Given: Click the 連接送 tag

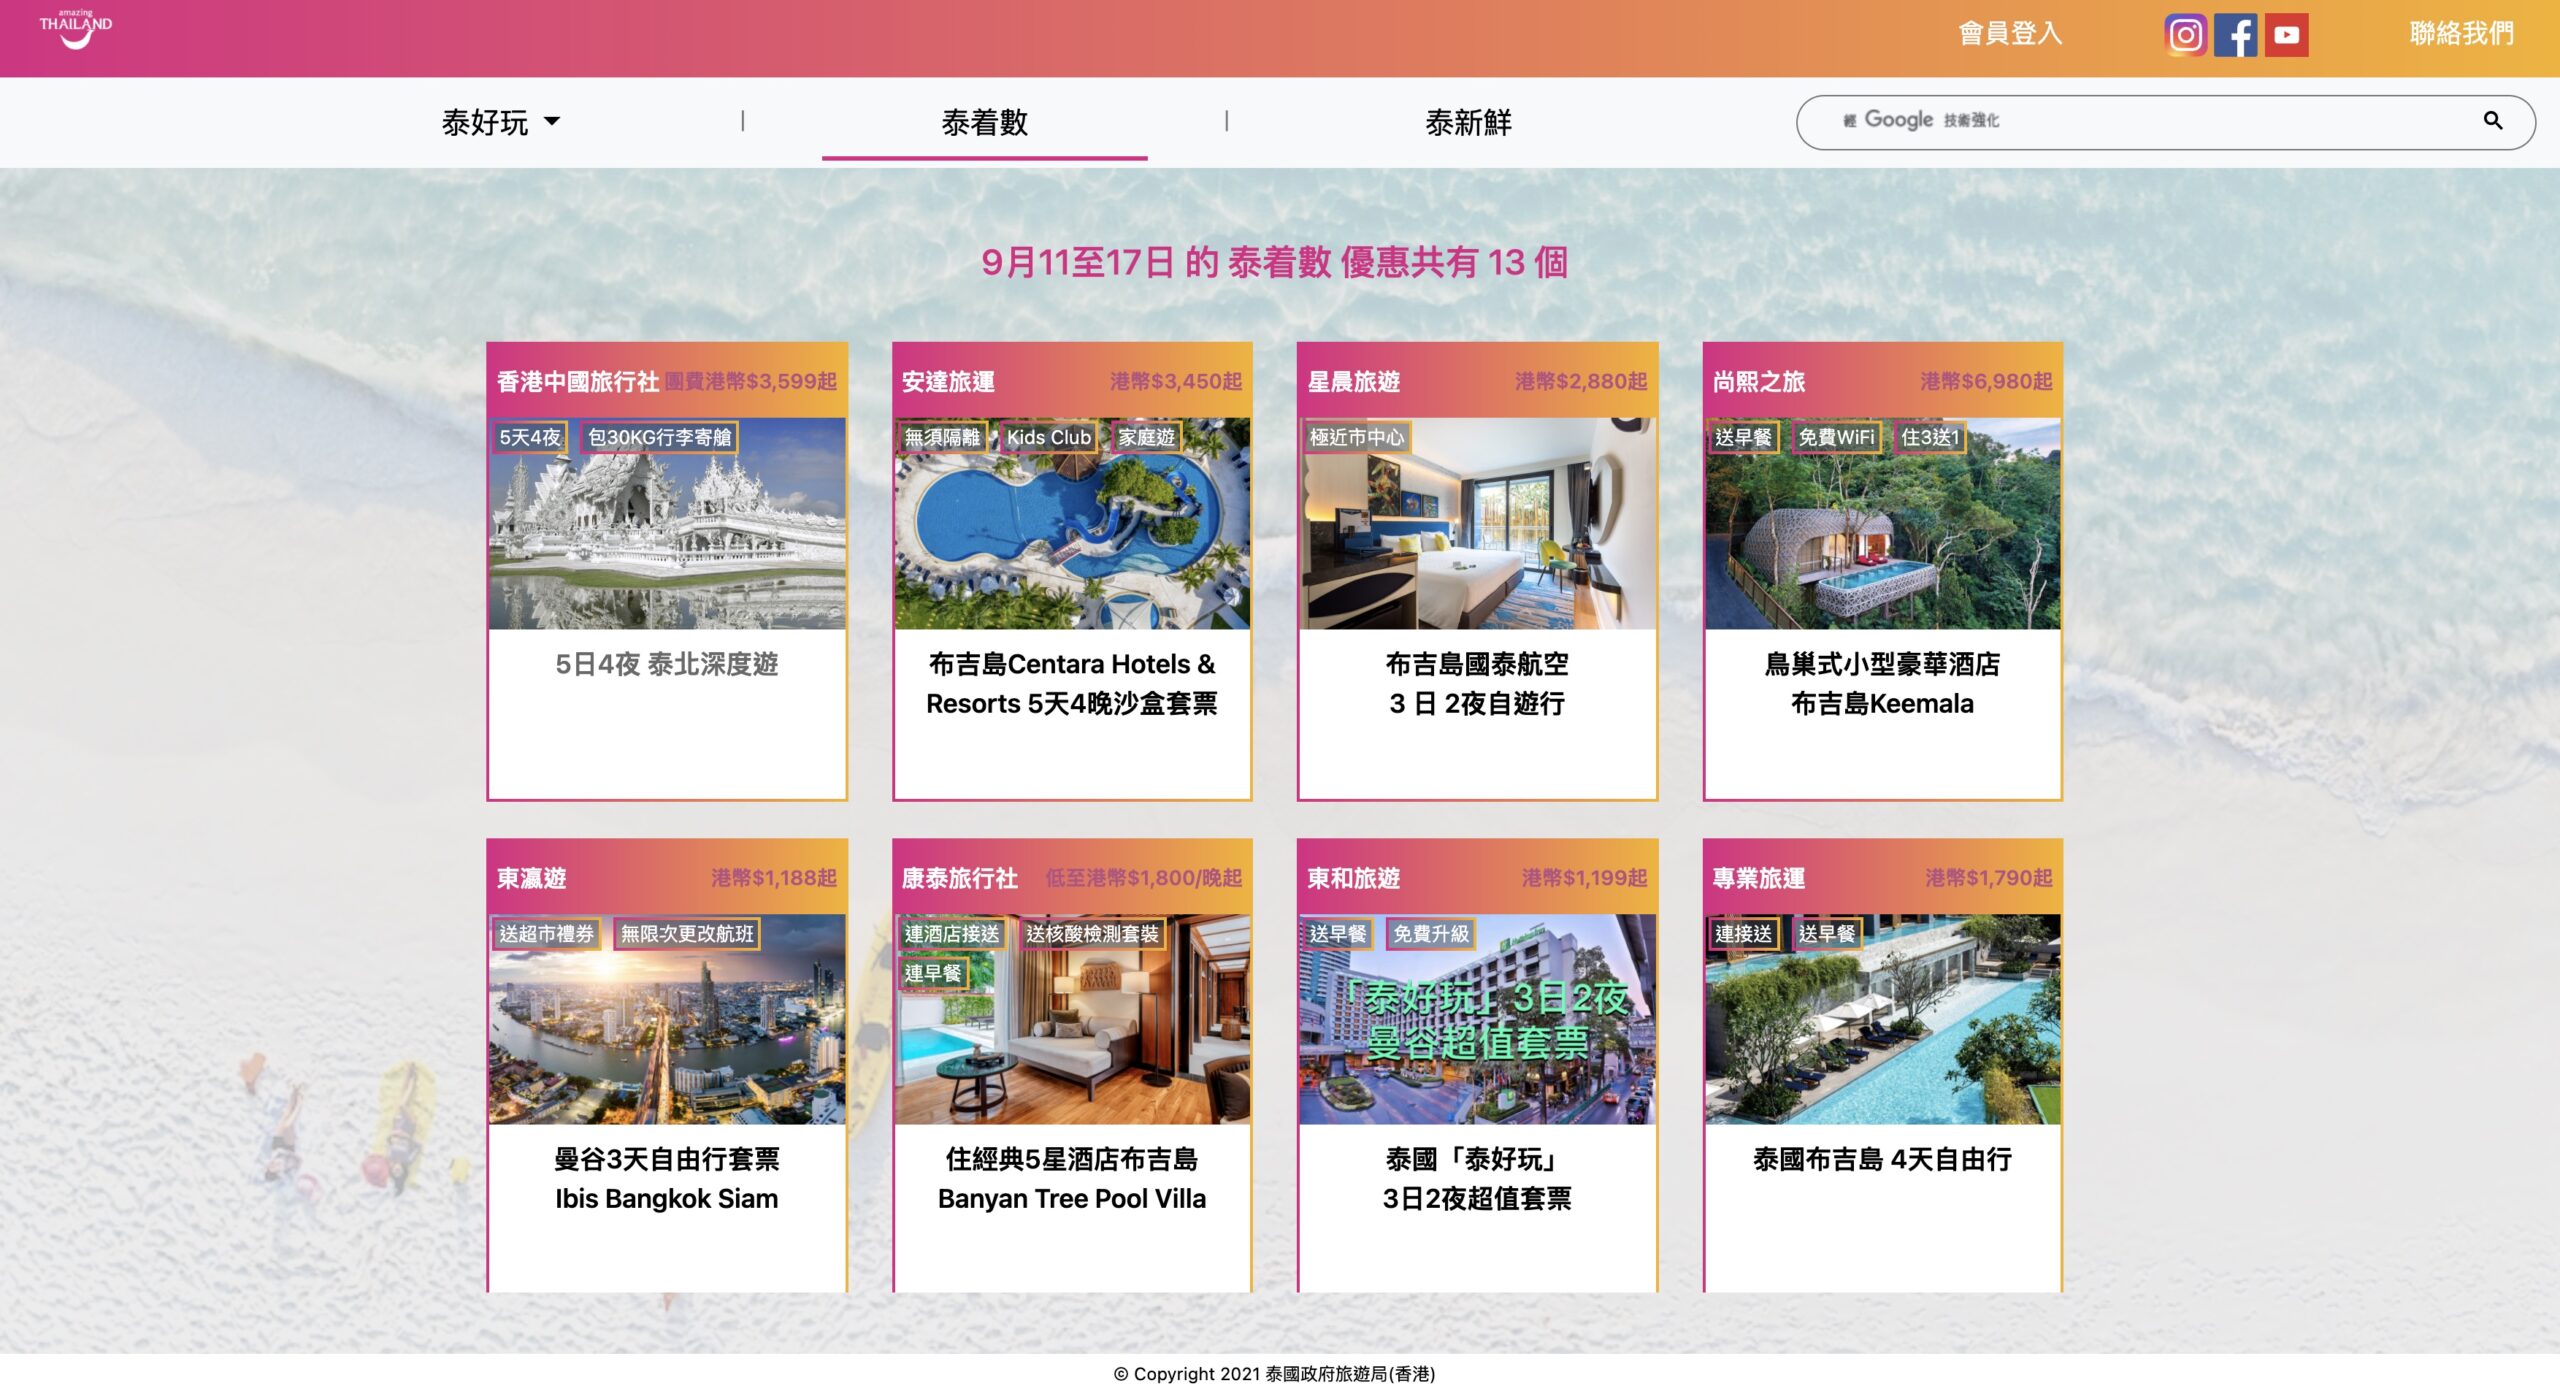Looking at the screenshot, I should 1743,934.
